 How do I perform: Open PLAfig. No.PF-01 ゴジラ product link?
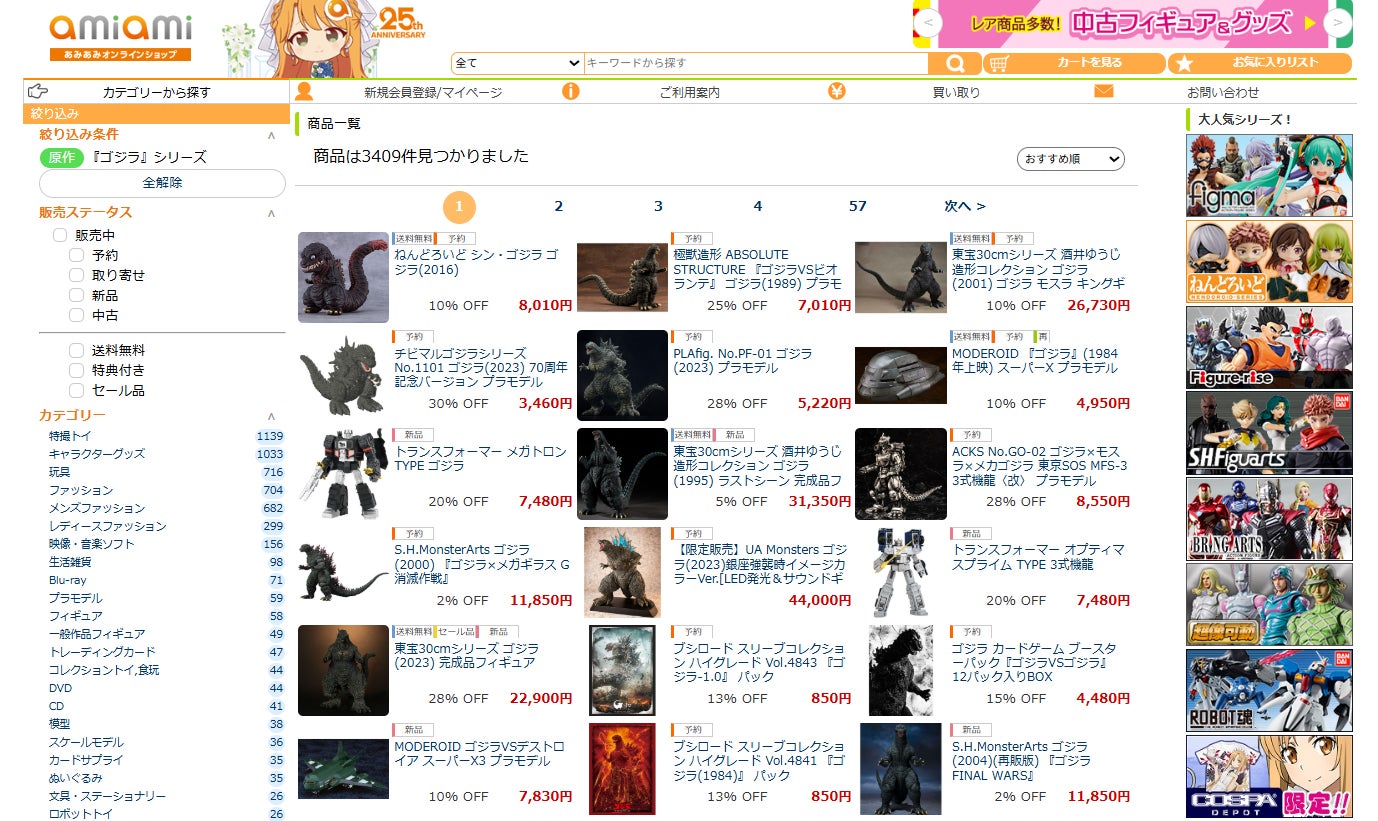(742, 361)
